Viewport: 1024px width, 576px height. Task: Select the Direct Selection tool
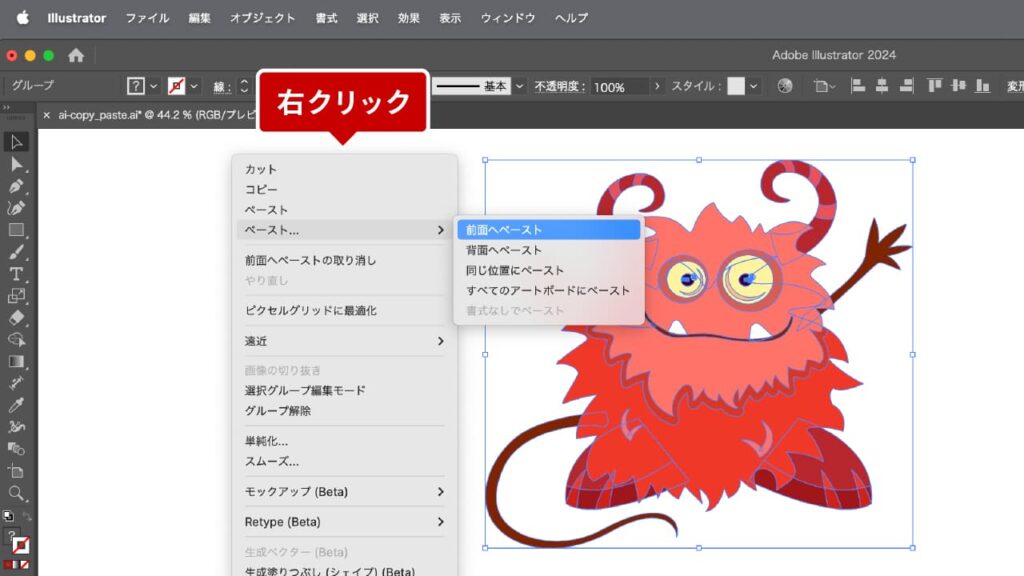17,164
